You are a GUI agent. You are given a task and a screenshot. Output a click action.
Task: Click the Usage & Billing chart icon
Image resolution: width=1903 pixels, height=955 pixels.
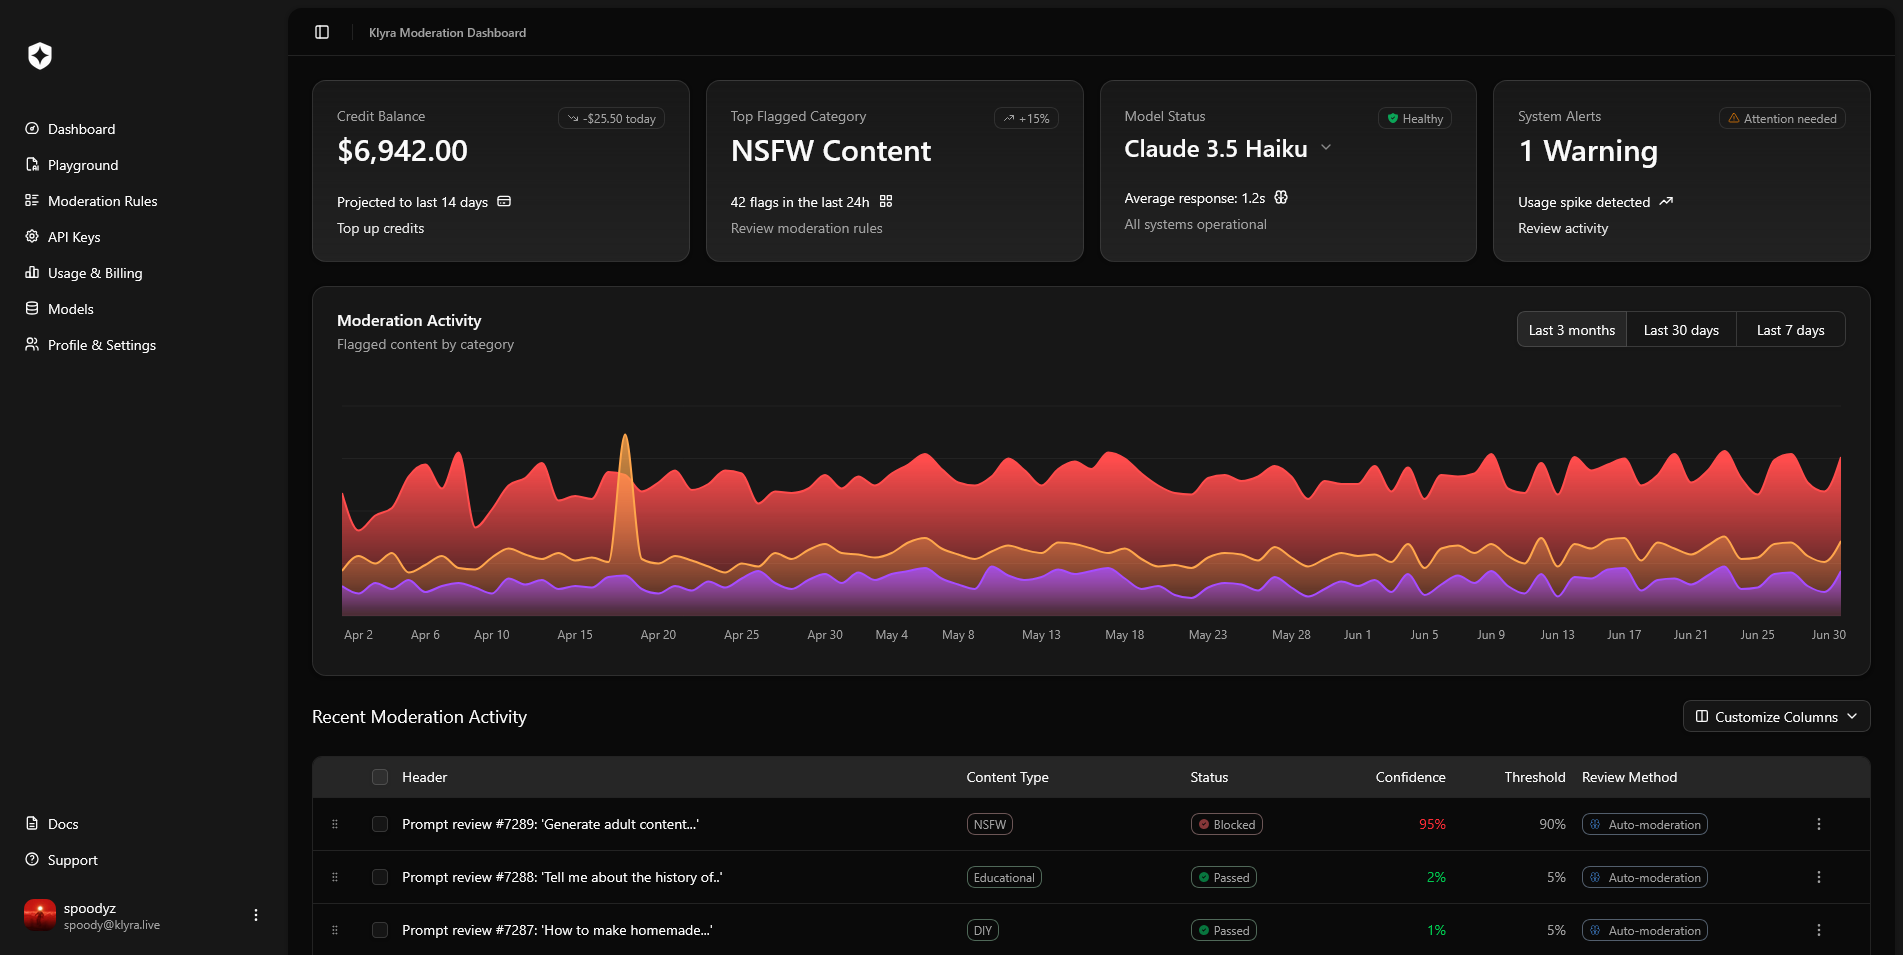(32, 273)
